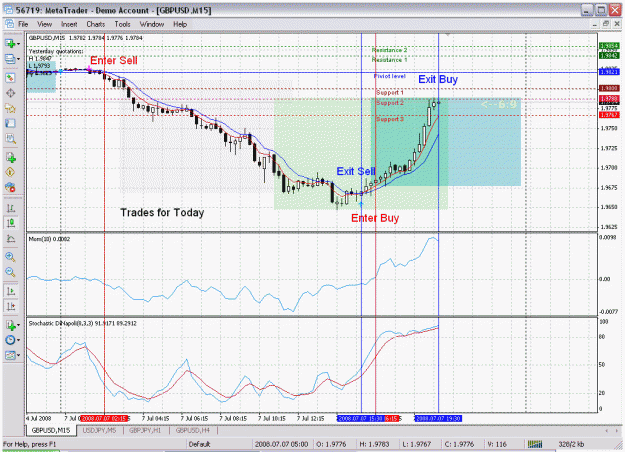Open the Navigator panel icon

[10, 108]
